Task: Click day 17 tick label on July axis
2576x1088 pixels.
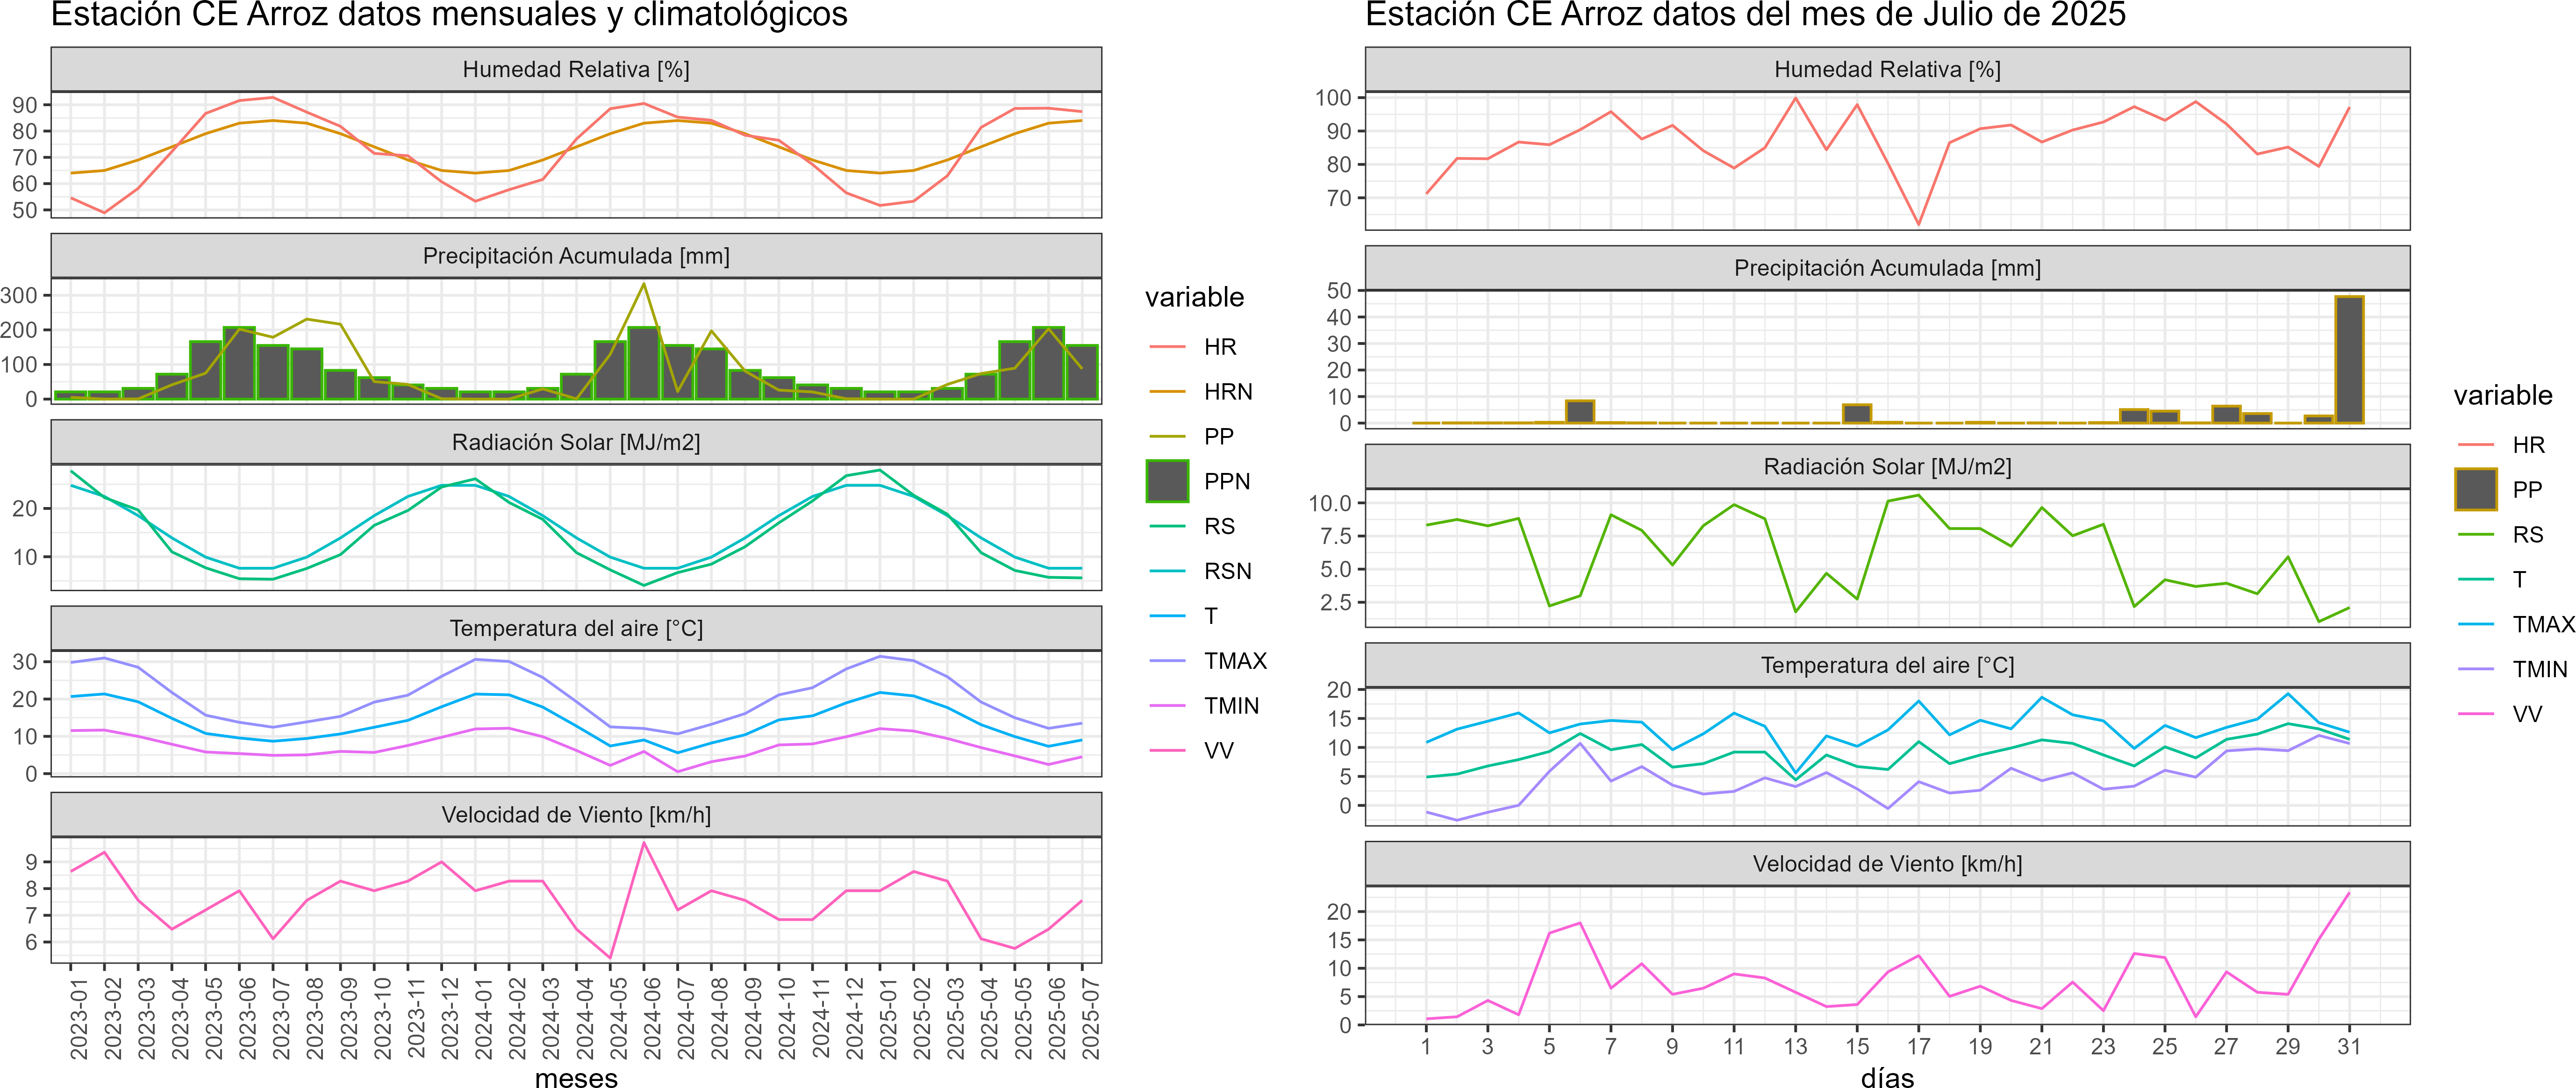Action: [x=1918, y=1046]
